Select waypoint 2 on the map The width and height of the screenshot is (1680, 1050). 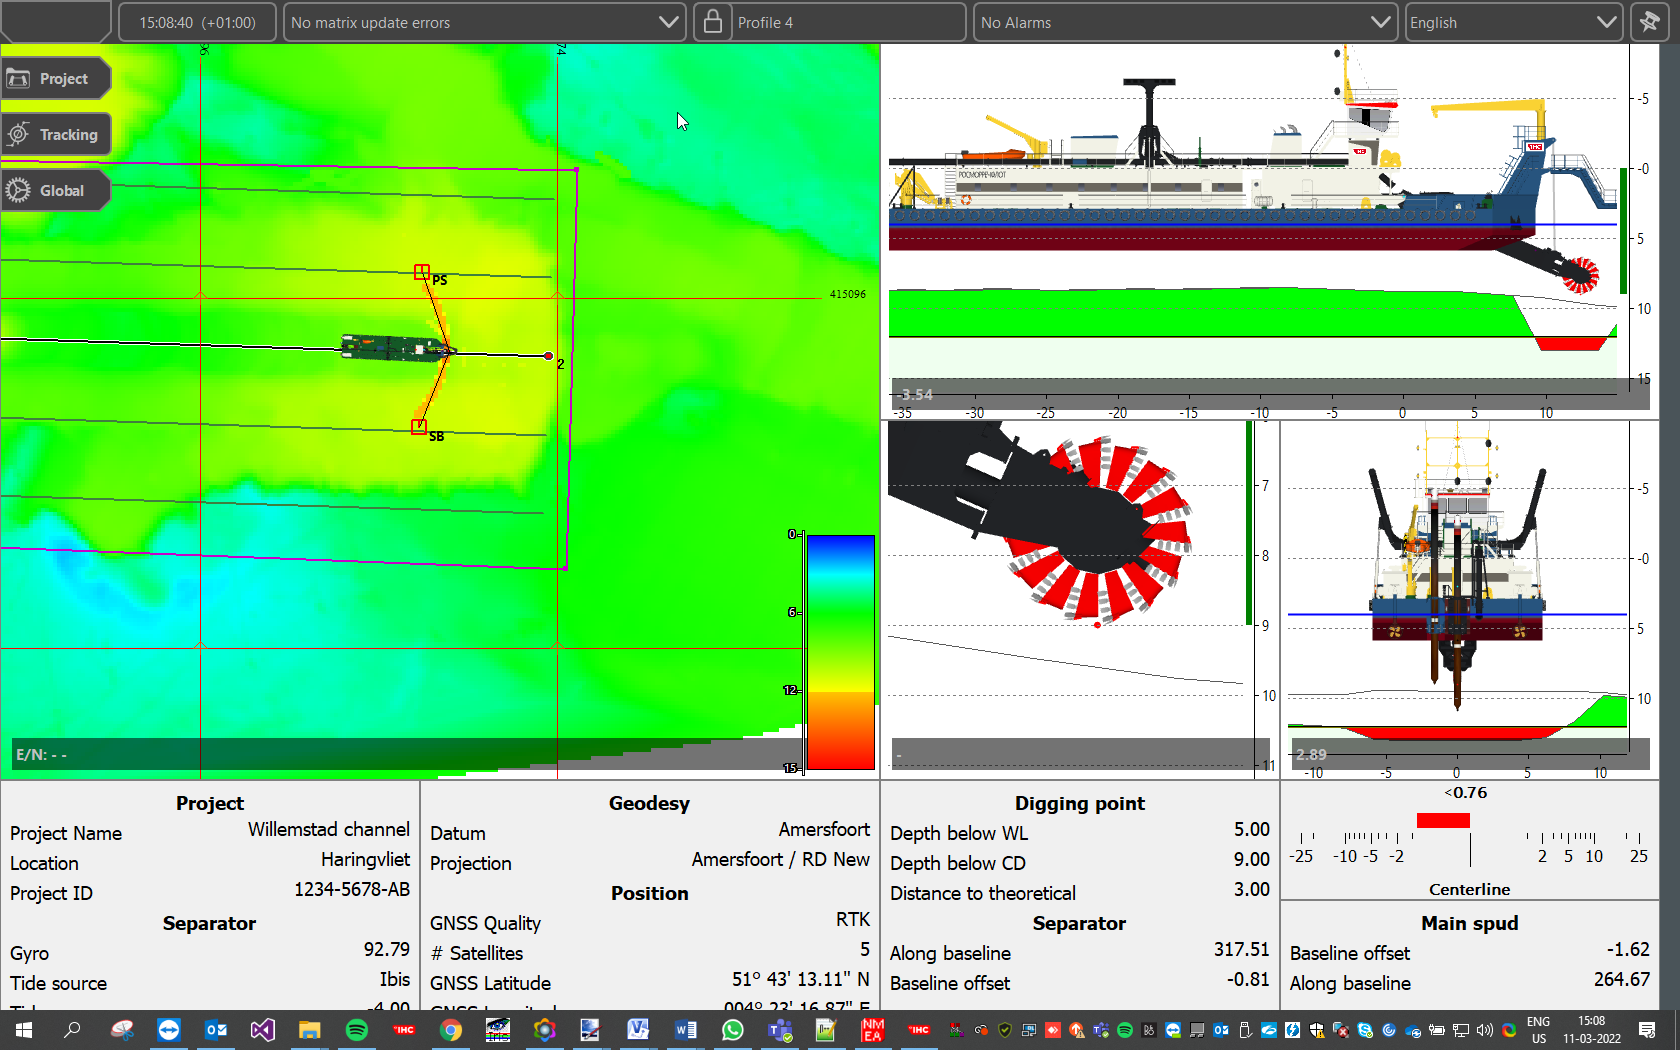click(547, 355)
